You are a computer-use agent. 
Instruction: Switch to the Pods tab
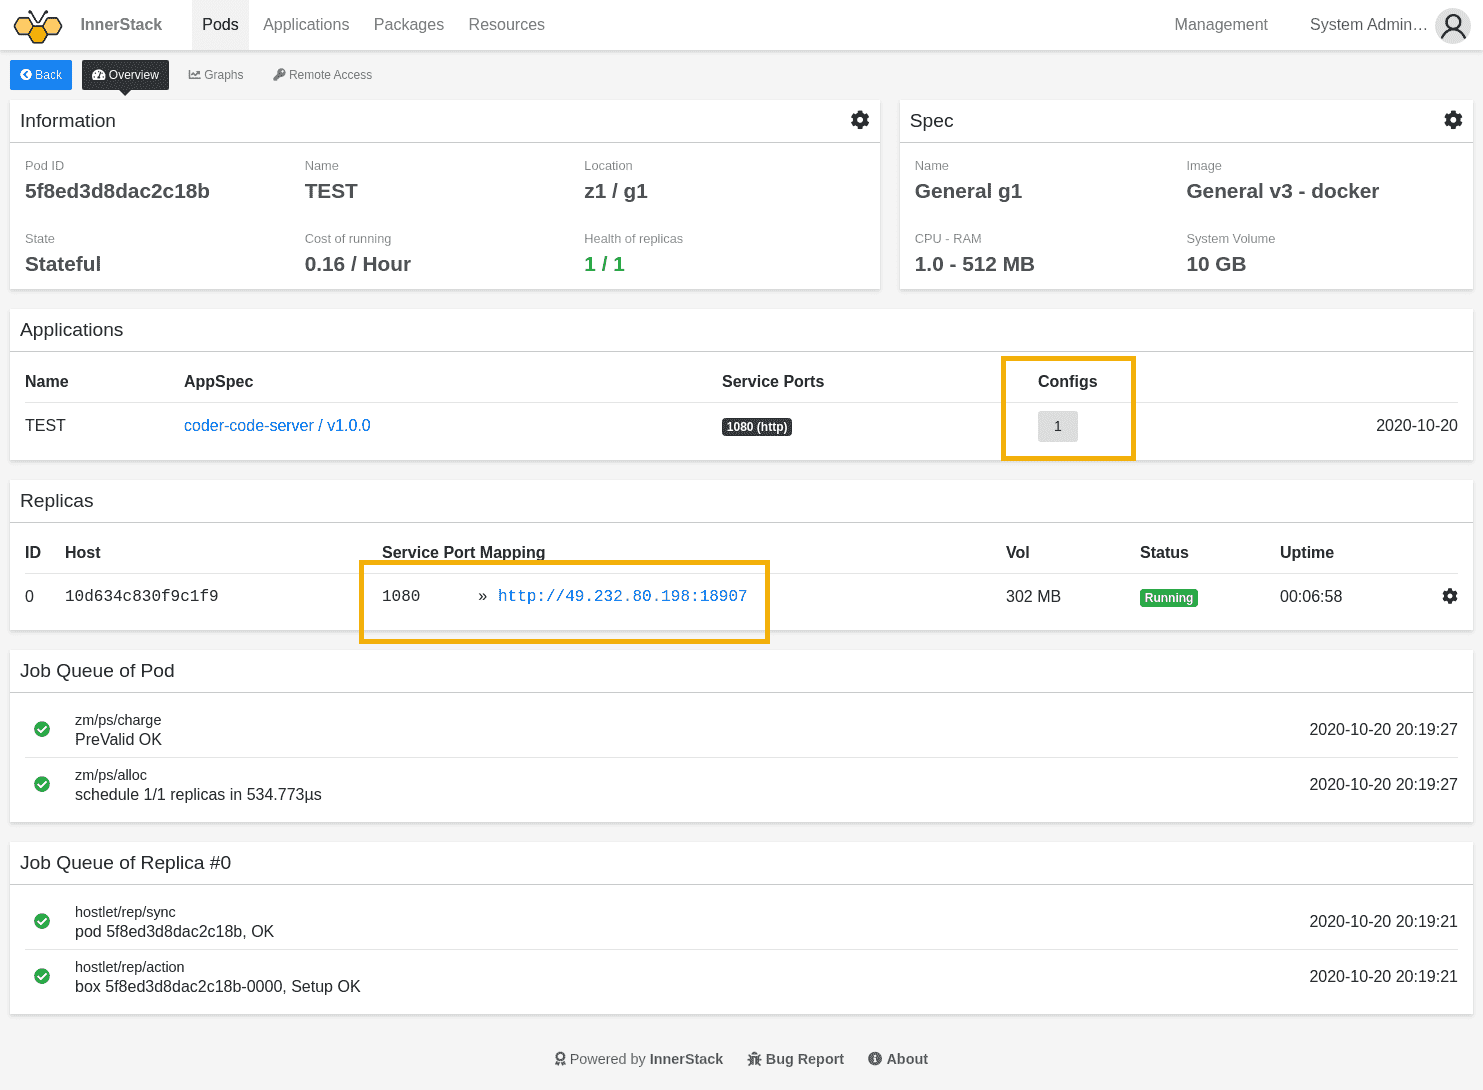tap(219, 25)
